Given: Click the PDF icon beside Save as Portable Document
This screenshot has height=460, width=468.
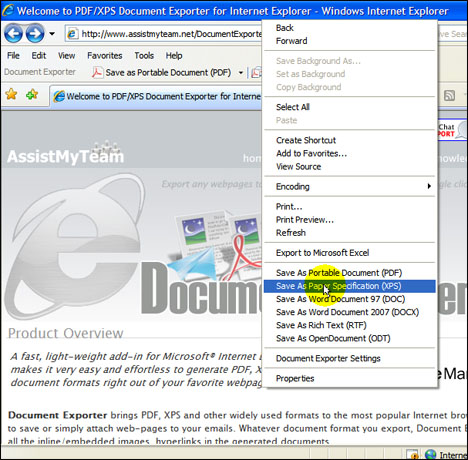Looking at the screenshot, I should click(x=97, y=72).
